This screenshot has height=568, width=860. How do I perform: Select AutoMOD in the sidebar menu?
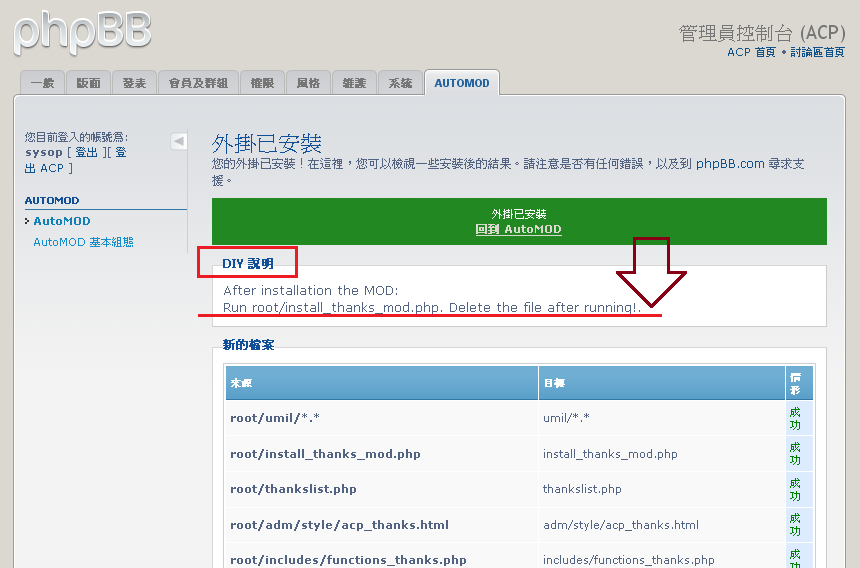pos(62,221)
